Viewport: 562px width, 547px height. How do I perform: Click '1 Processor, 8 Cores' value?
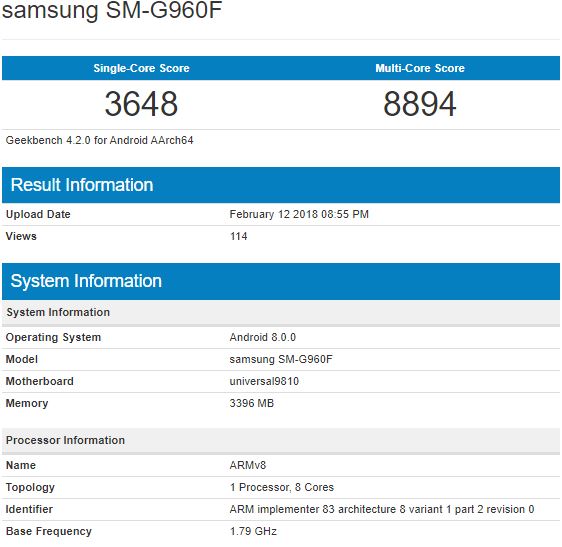click(282, 487)
